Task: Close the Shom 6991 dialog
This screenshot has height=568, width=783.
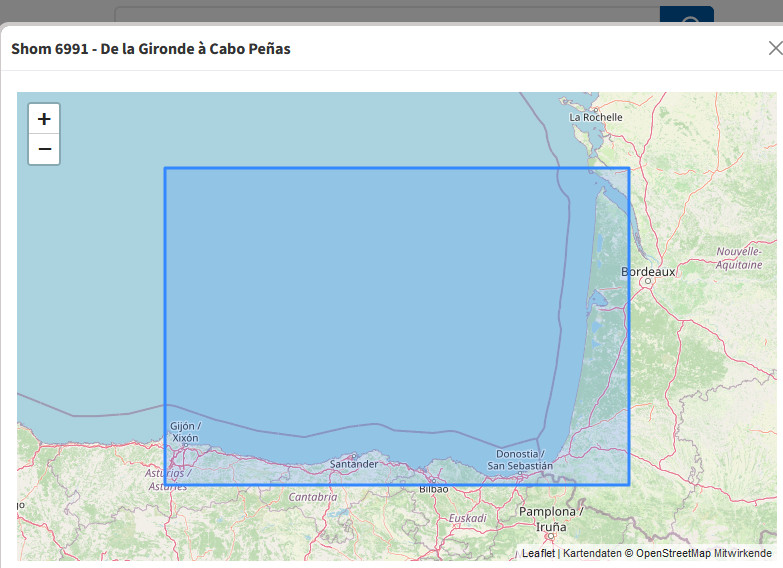Action: pos(774,48)
